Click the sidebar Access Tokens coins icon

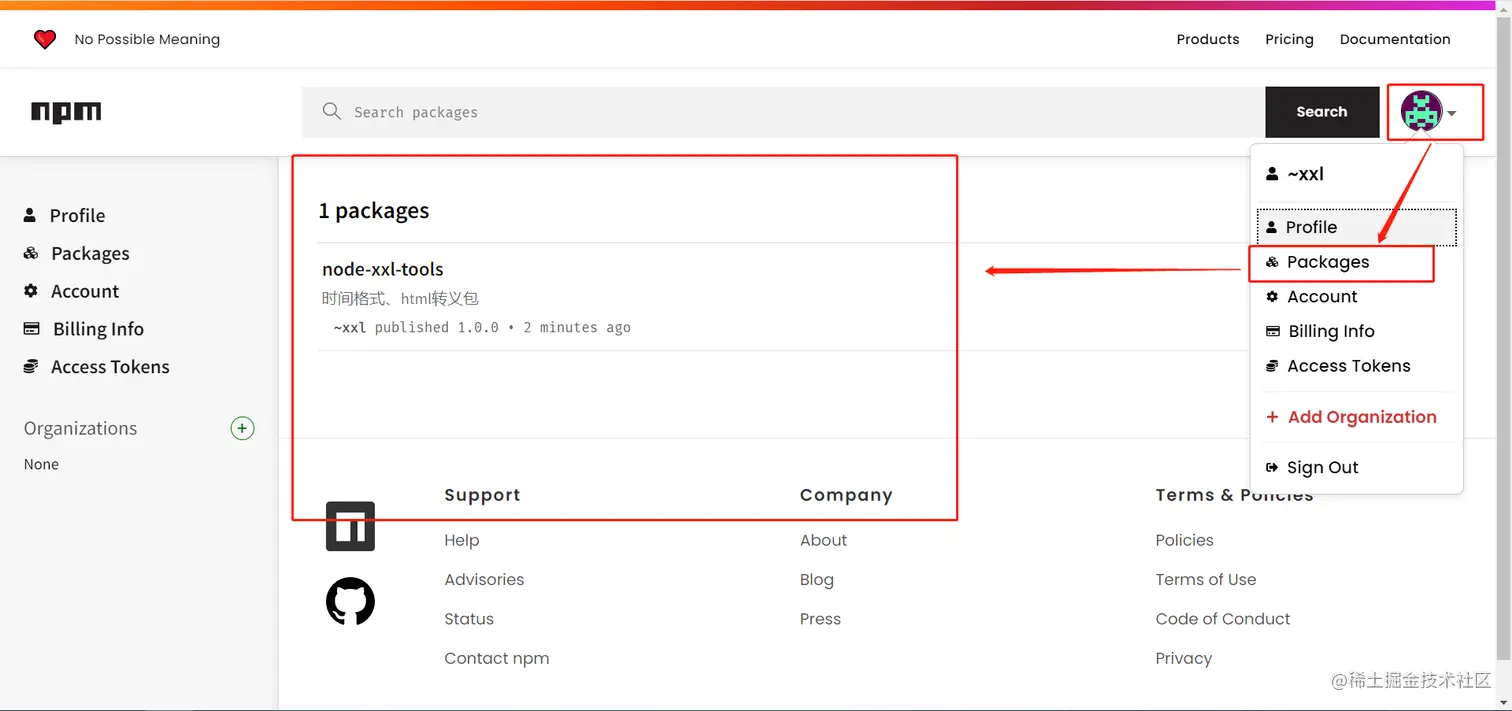[31, 367]
